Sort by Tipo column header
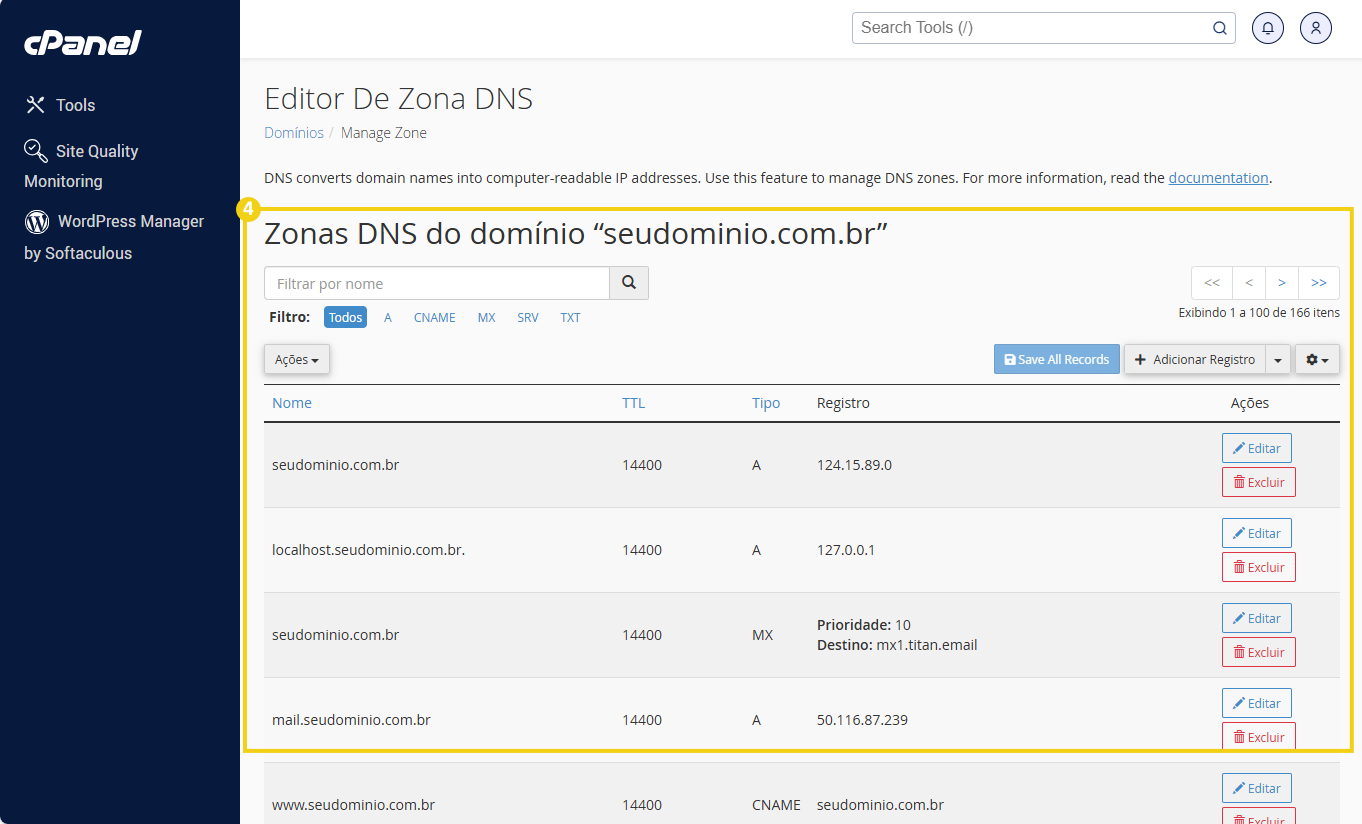Image resolution: width=1362 pixels, height=824 pixels. click(766, 403)
